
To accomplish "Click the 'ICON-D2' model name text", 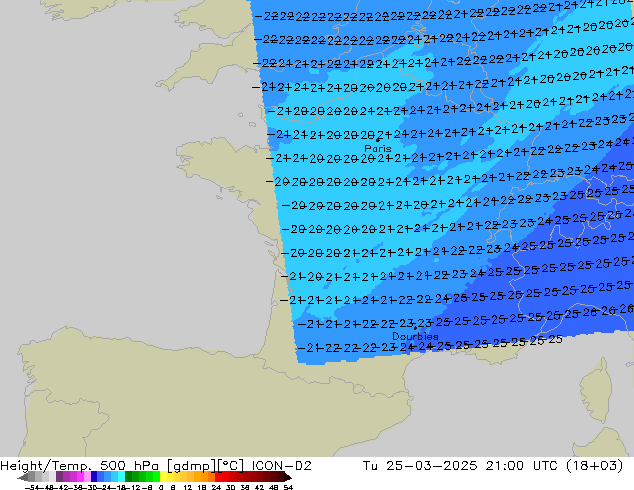I will [x=281, y=466].
